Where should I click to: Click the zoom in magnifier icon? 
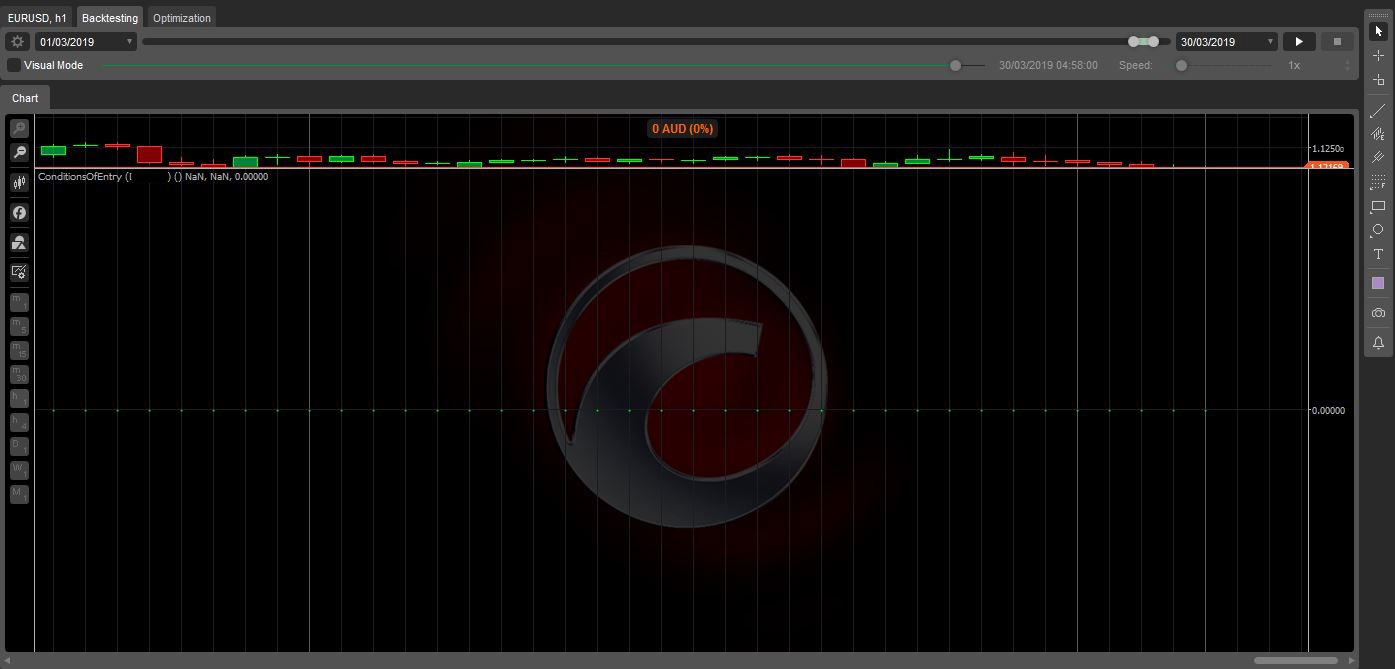[x=19, y=129]
